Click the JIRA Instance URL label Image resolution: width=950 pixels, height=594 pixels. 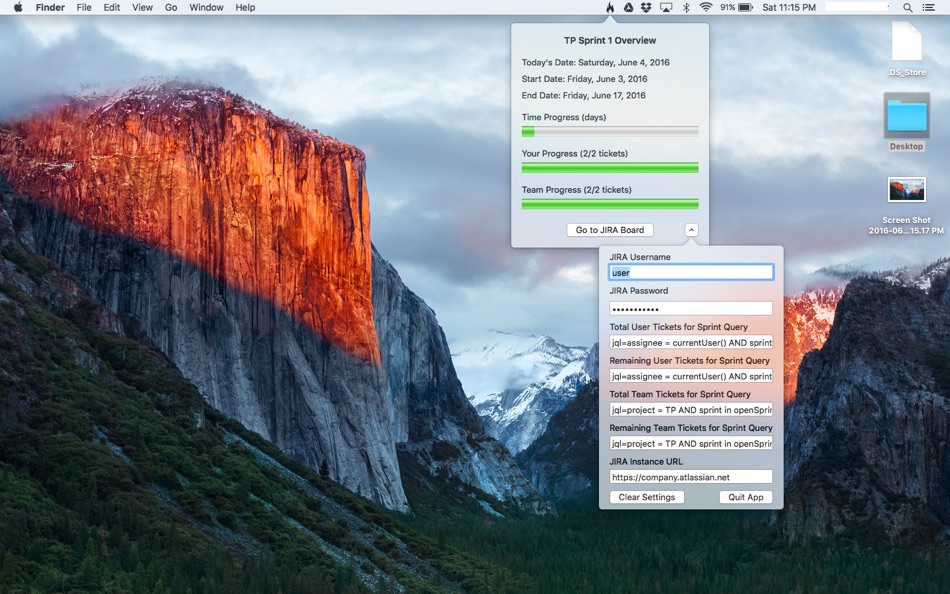click(646, 461)
